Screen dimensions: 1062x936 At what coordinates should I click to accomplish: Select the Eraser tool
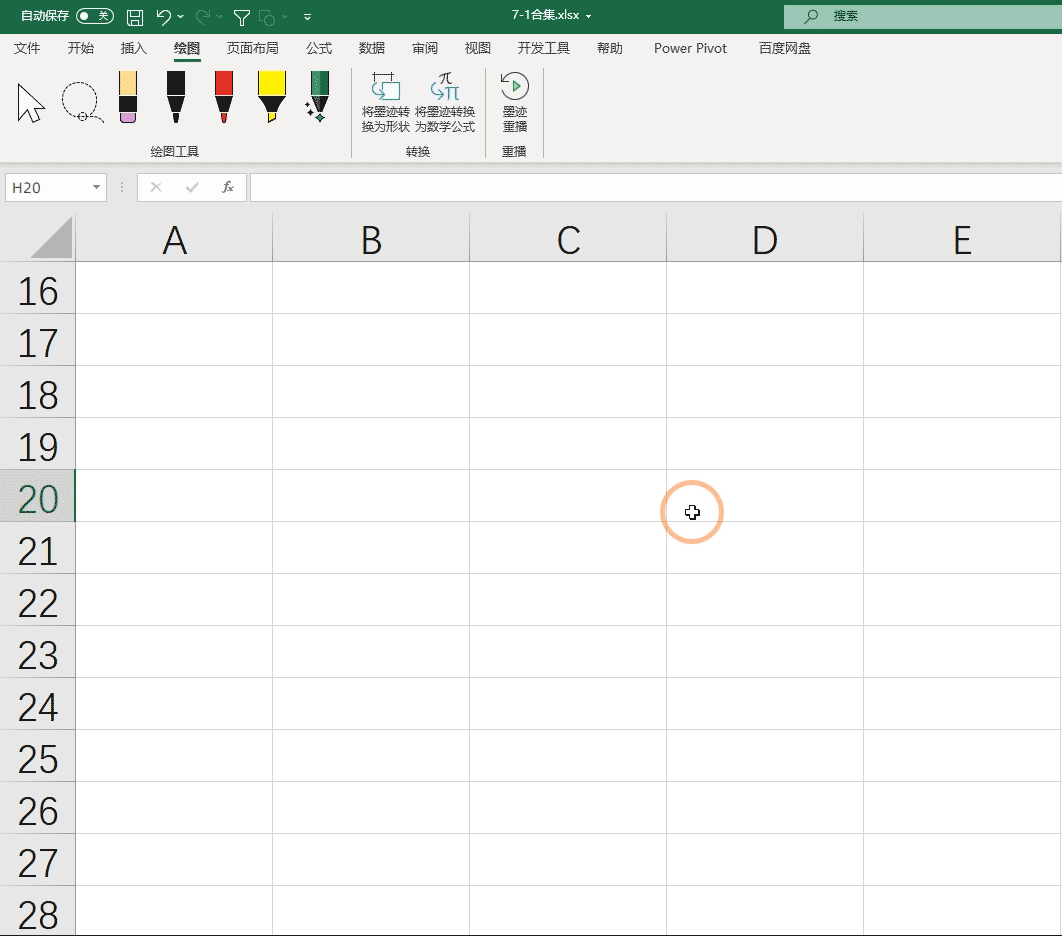pos(128,97)
